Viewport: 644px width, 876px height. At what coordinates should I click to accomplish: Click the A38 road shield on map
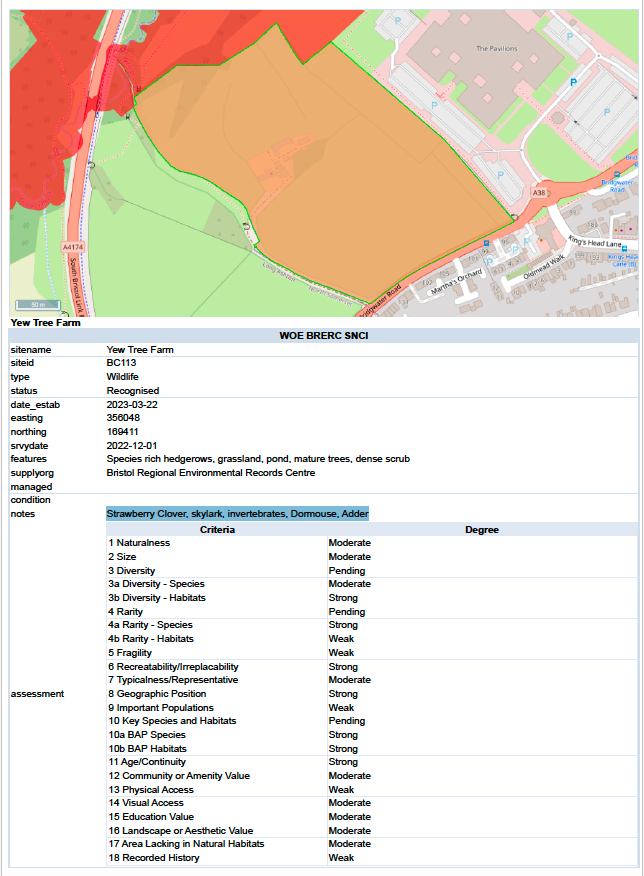coord(538,193)
